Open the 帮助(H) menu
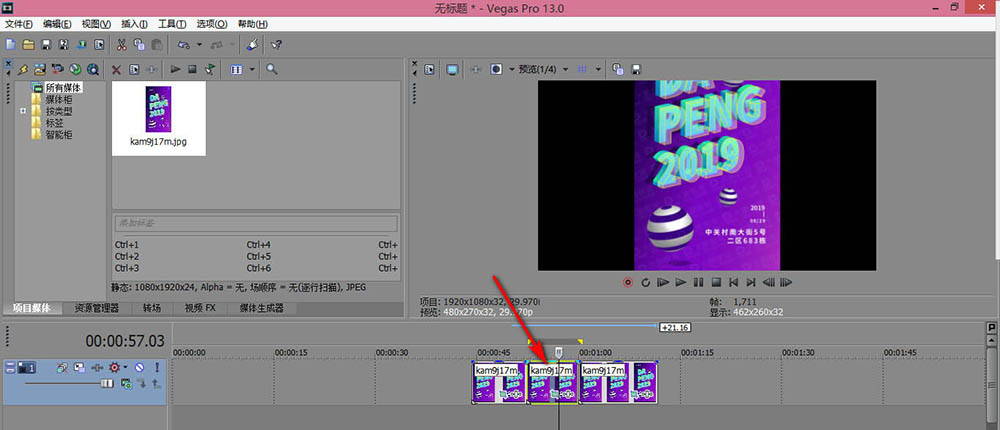1000x430 pixels. pos(253,24)
